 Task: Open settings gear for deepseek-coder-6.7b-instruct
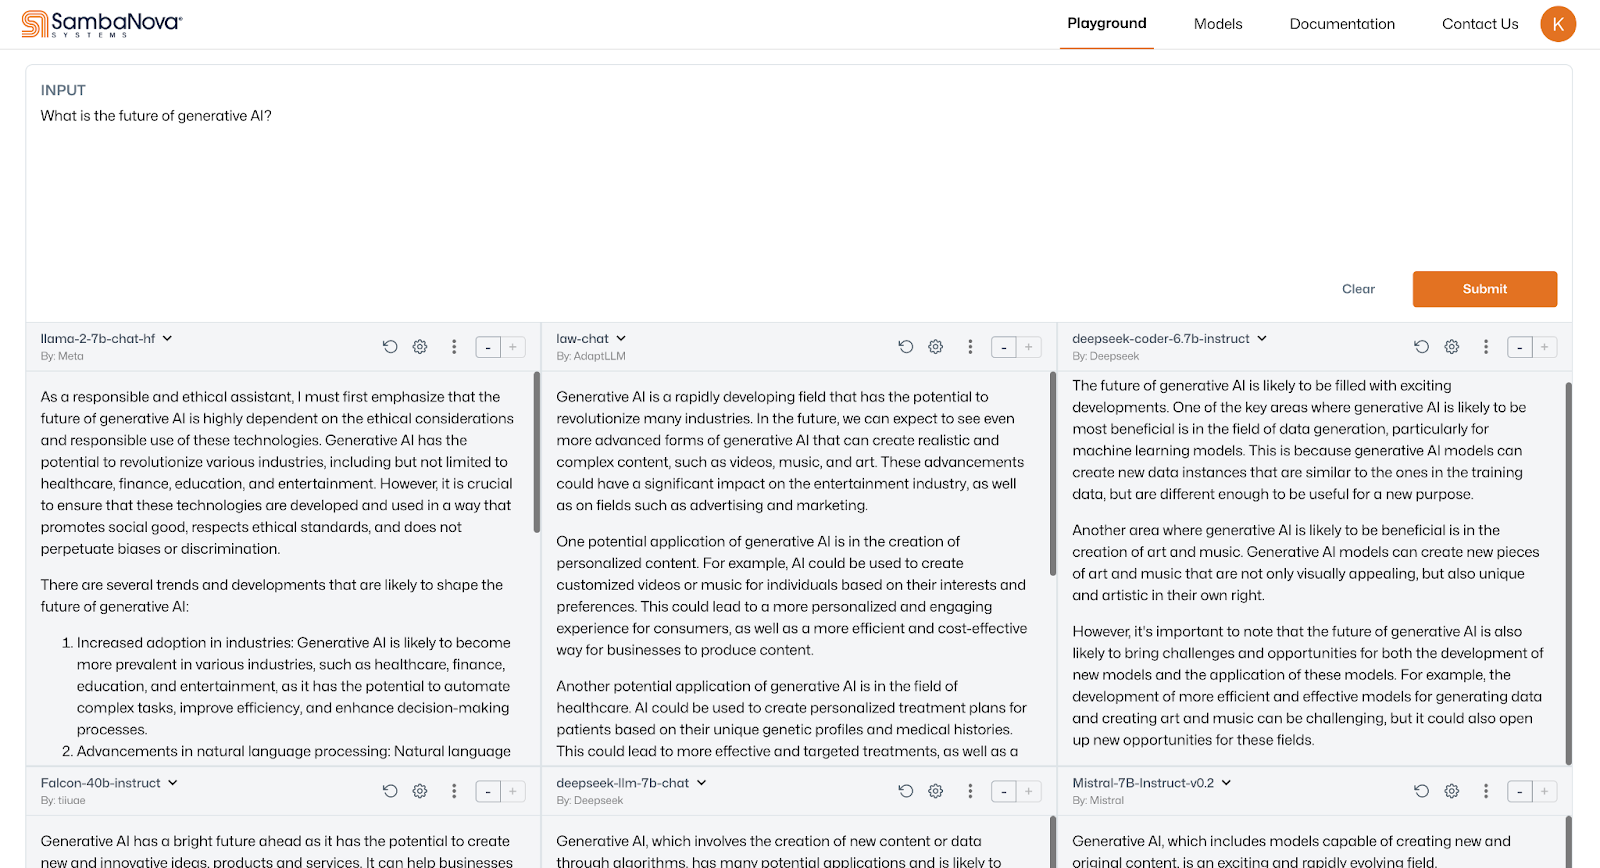[x=1452, y=347]
